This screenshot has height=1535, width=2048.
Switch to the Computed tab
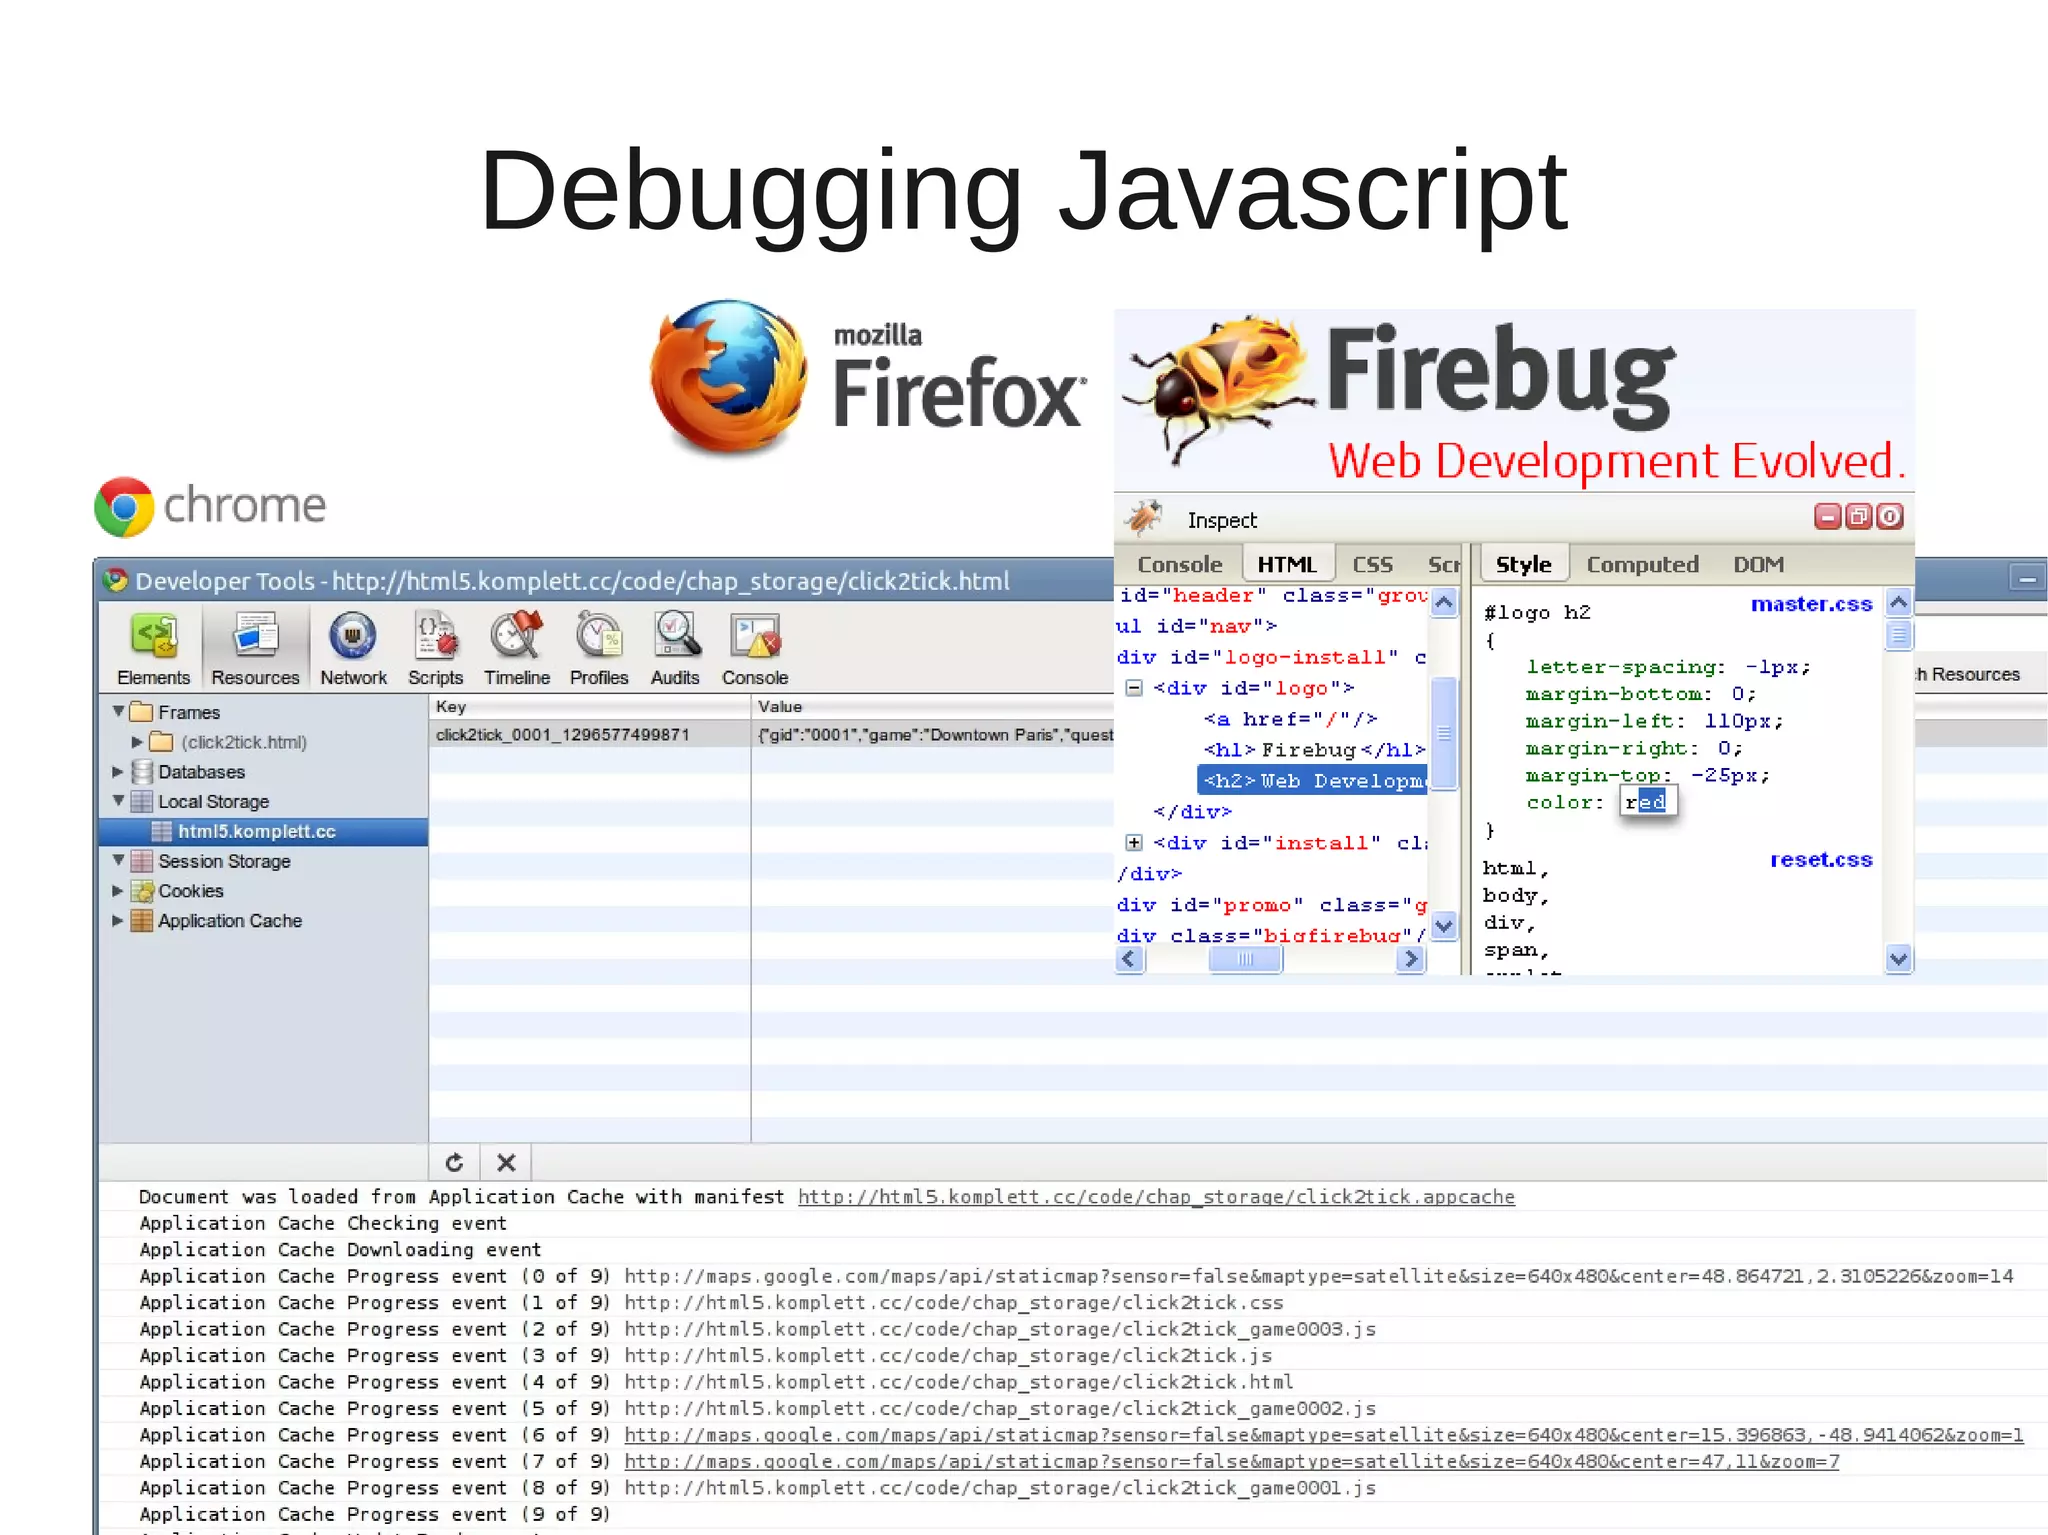(x=1642, y=565)
